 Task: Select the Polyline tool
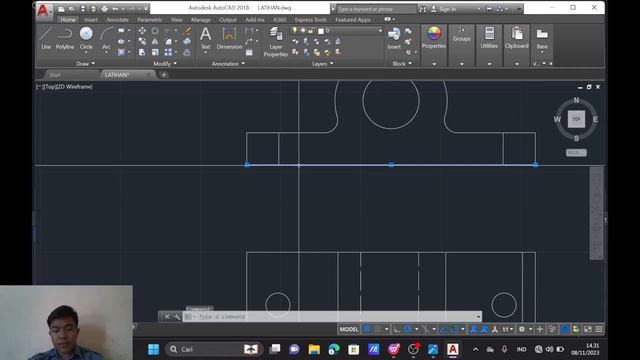(x=65, y=38)
